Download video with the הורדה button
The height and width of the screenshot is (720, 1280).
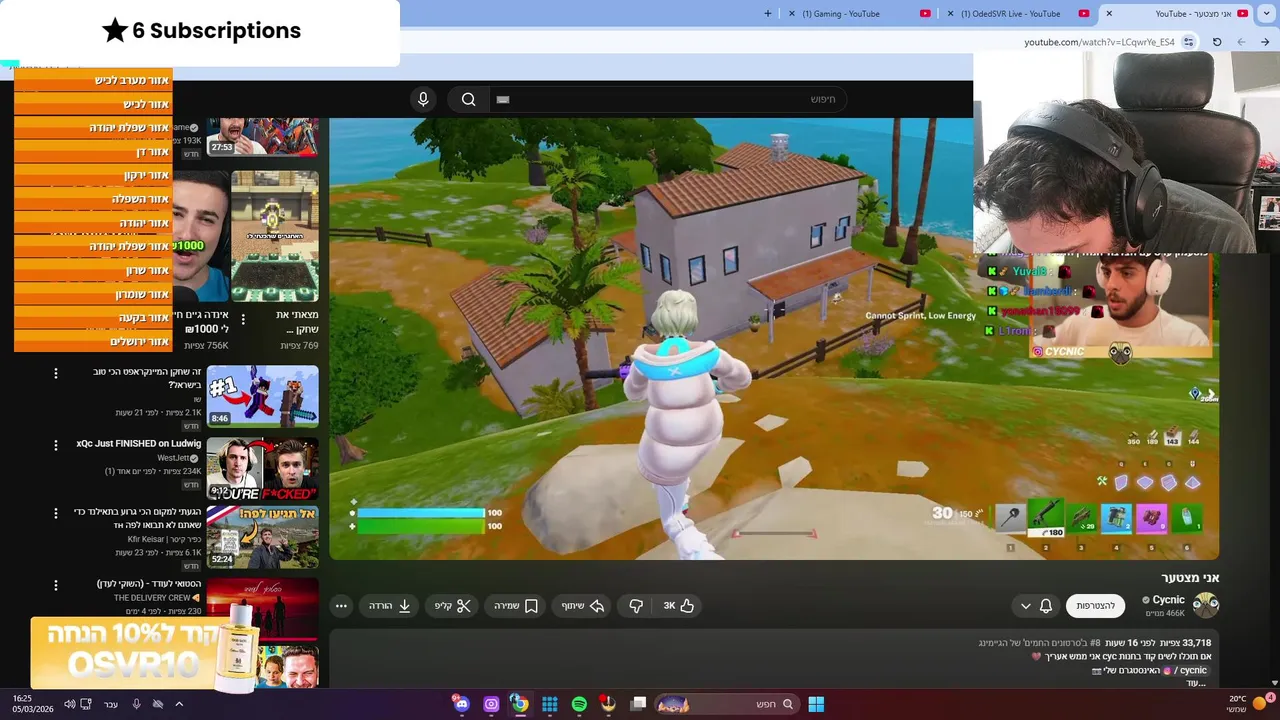391,606
